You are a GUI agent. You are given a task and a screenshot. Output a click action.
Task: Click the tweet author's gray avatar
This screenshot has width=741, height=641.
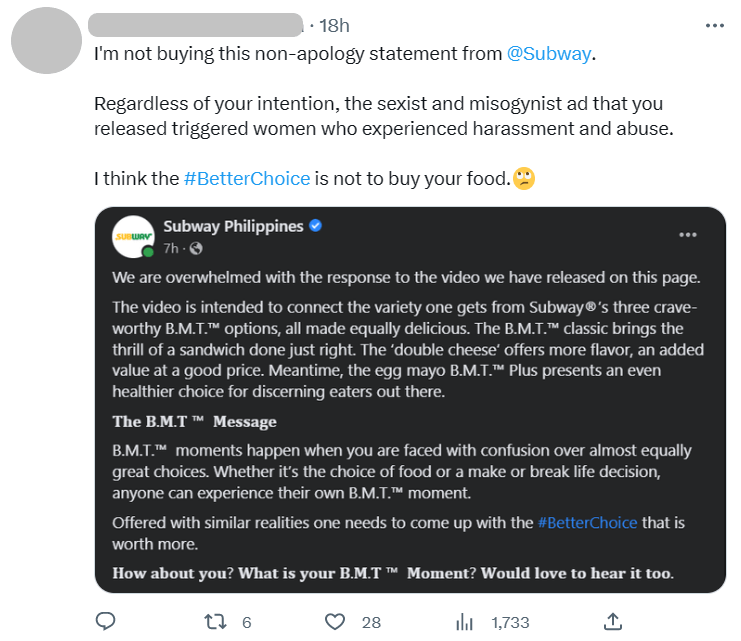click(46, 40)
